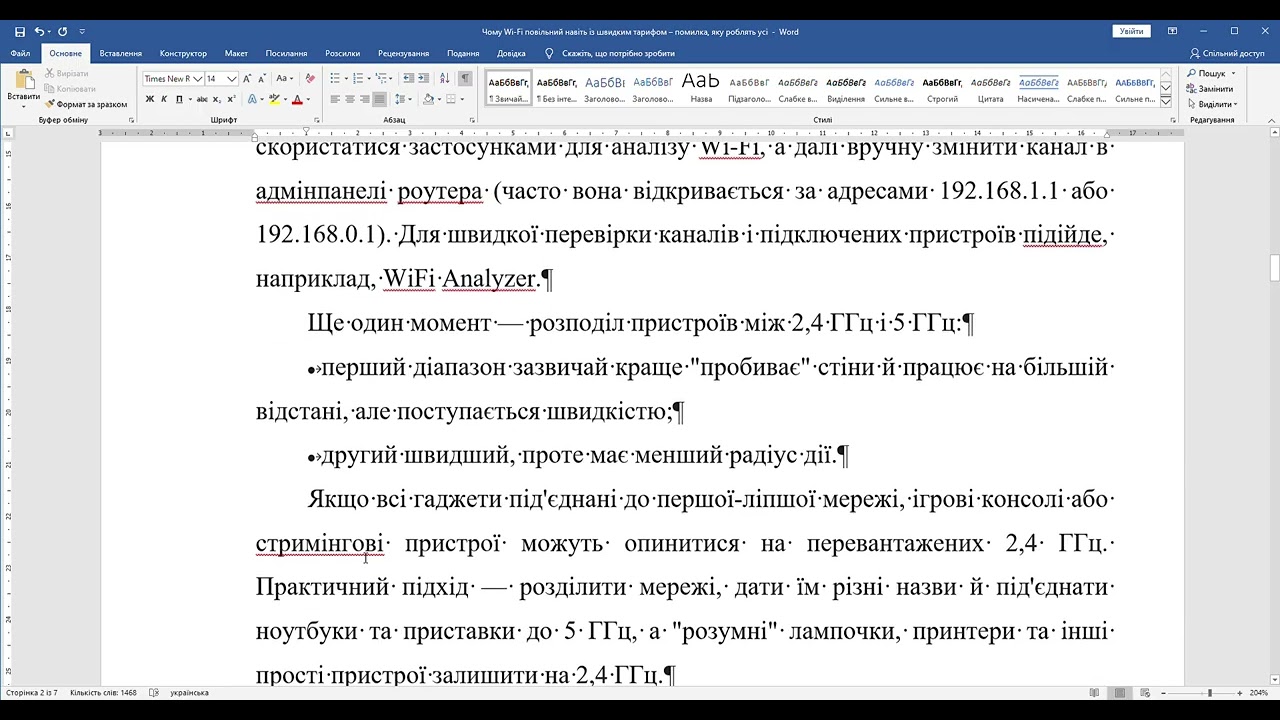Open font size 14 dropdown
Viewport: 1280px width, 720px height.
(232, 79)
